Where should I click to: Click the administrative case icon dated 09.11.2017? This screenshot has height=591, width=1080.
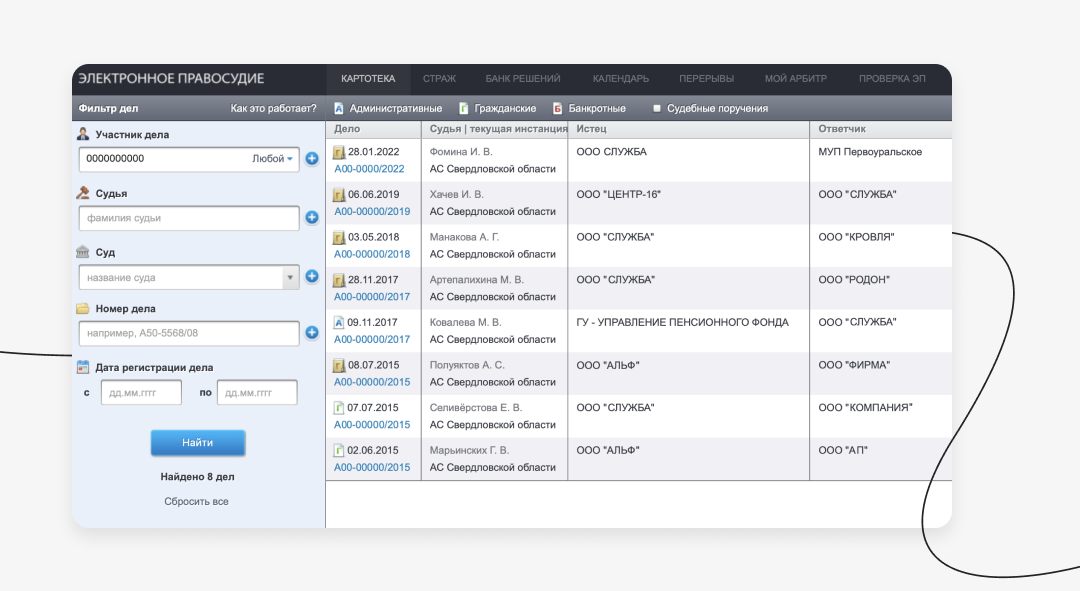[338, 323]
